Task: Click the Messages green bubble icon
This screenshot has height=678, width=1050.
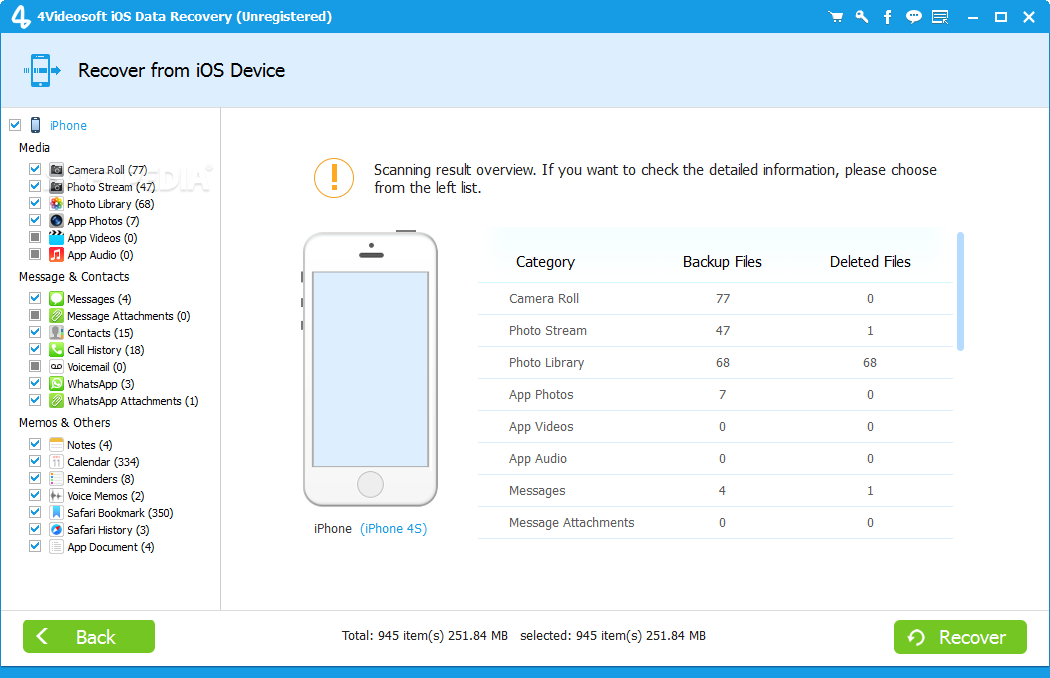Action: pos(56,298)
